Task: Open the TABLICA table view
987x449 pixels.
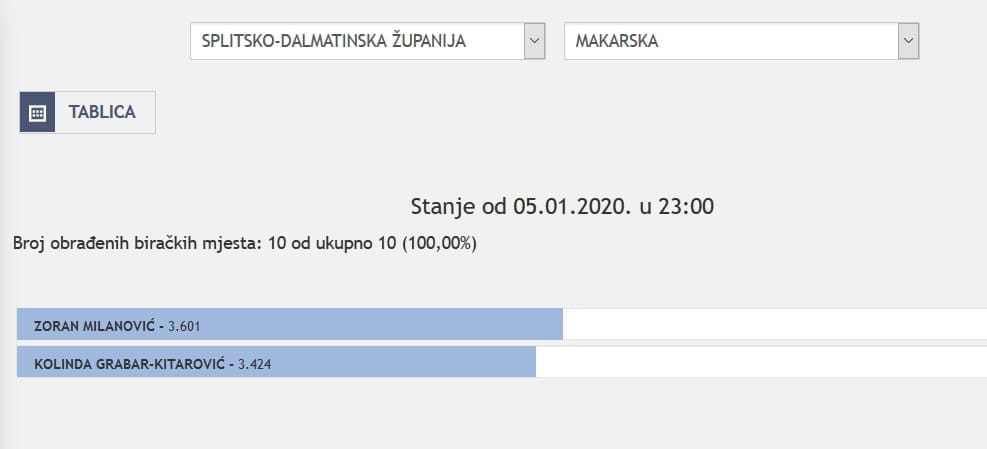Action: (101, 112)
